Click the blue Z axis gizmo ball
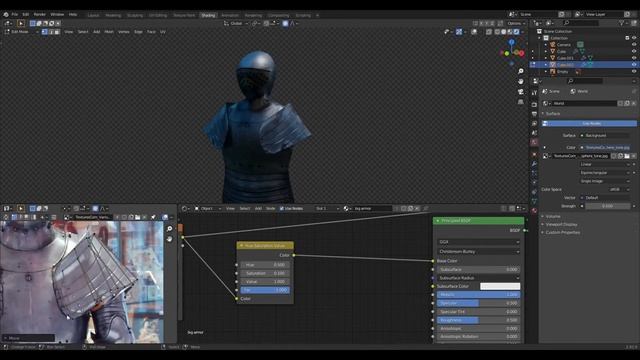 pos(511,42)
